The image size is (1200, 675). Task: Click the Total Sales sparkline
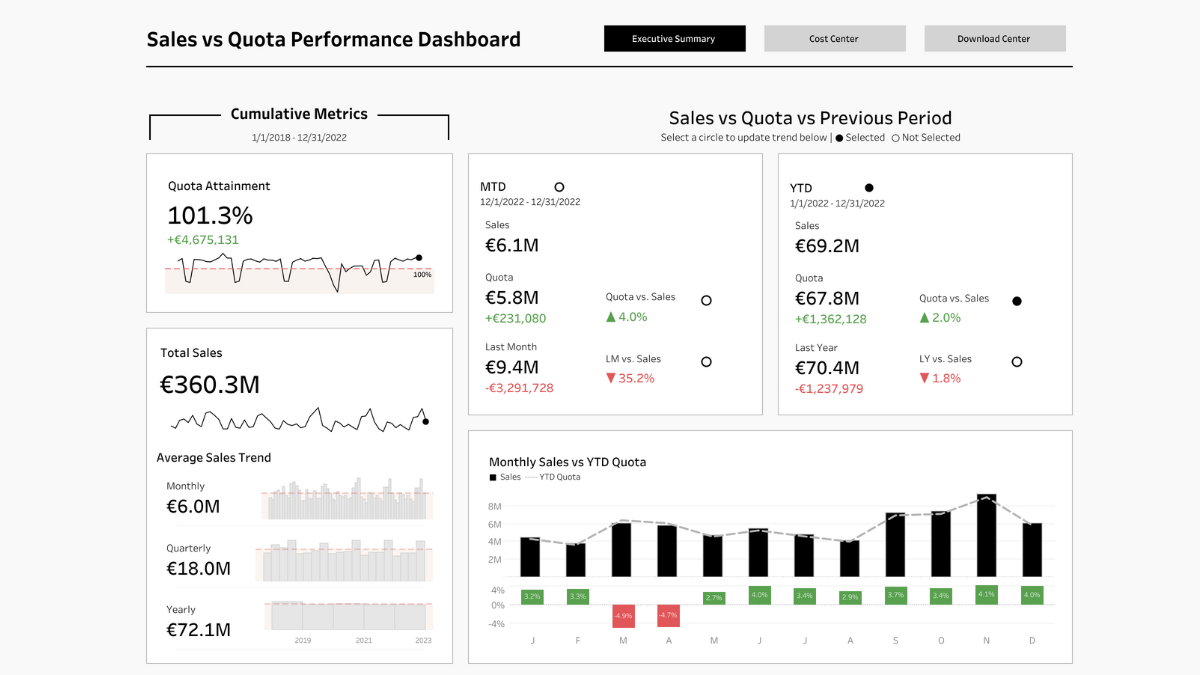click(300, 420)
